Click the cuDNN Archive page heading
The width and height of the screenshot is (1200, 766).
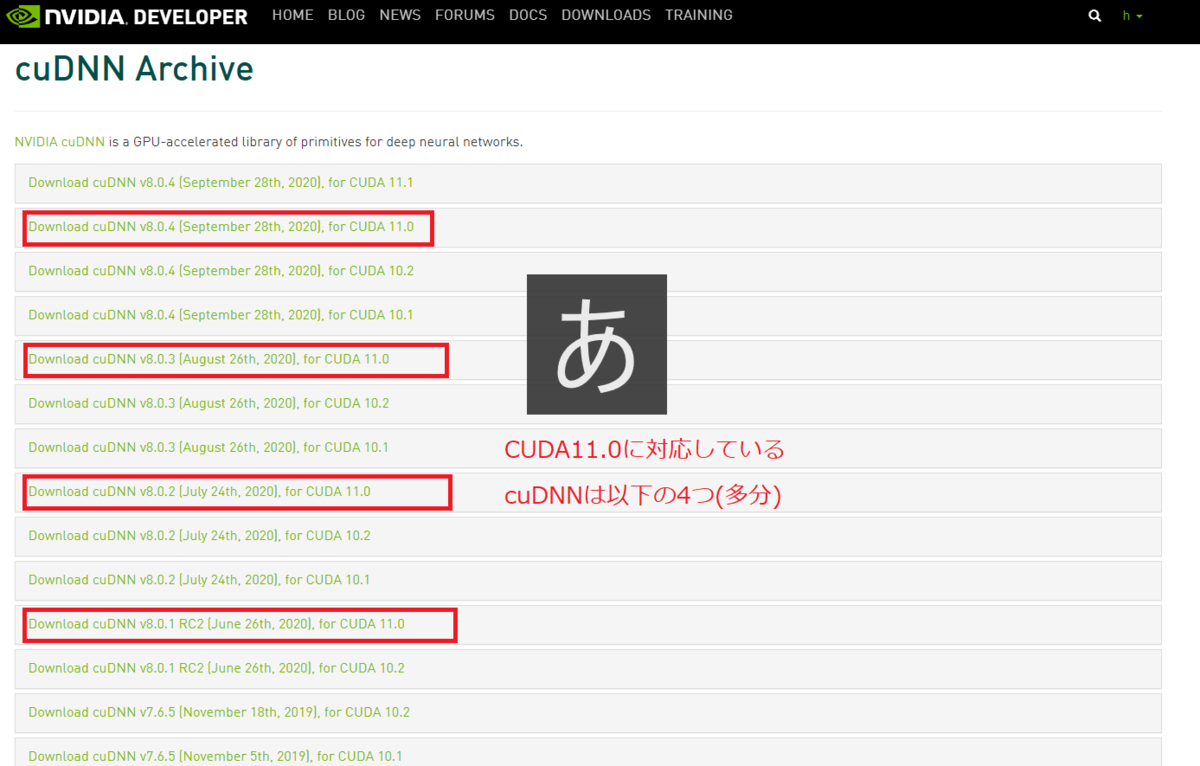click(134, 69)
